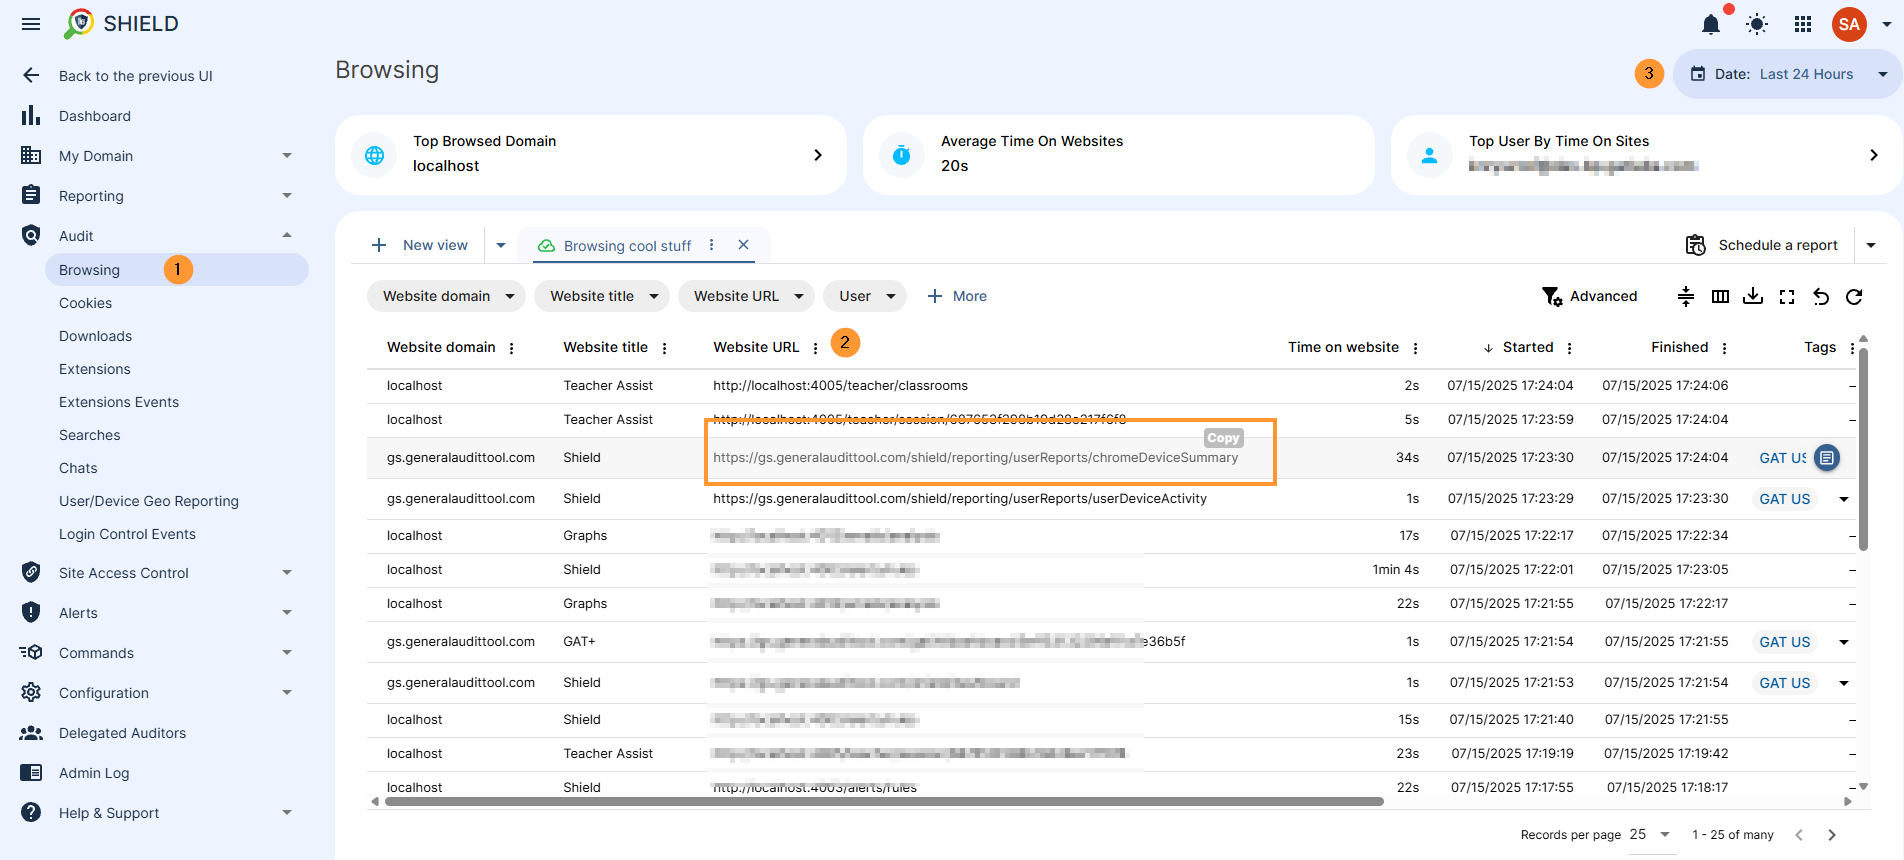Open the apps grid launcher
Image resolution: width=1904 pixels, height=860 pixels.
[1803, 24]
